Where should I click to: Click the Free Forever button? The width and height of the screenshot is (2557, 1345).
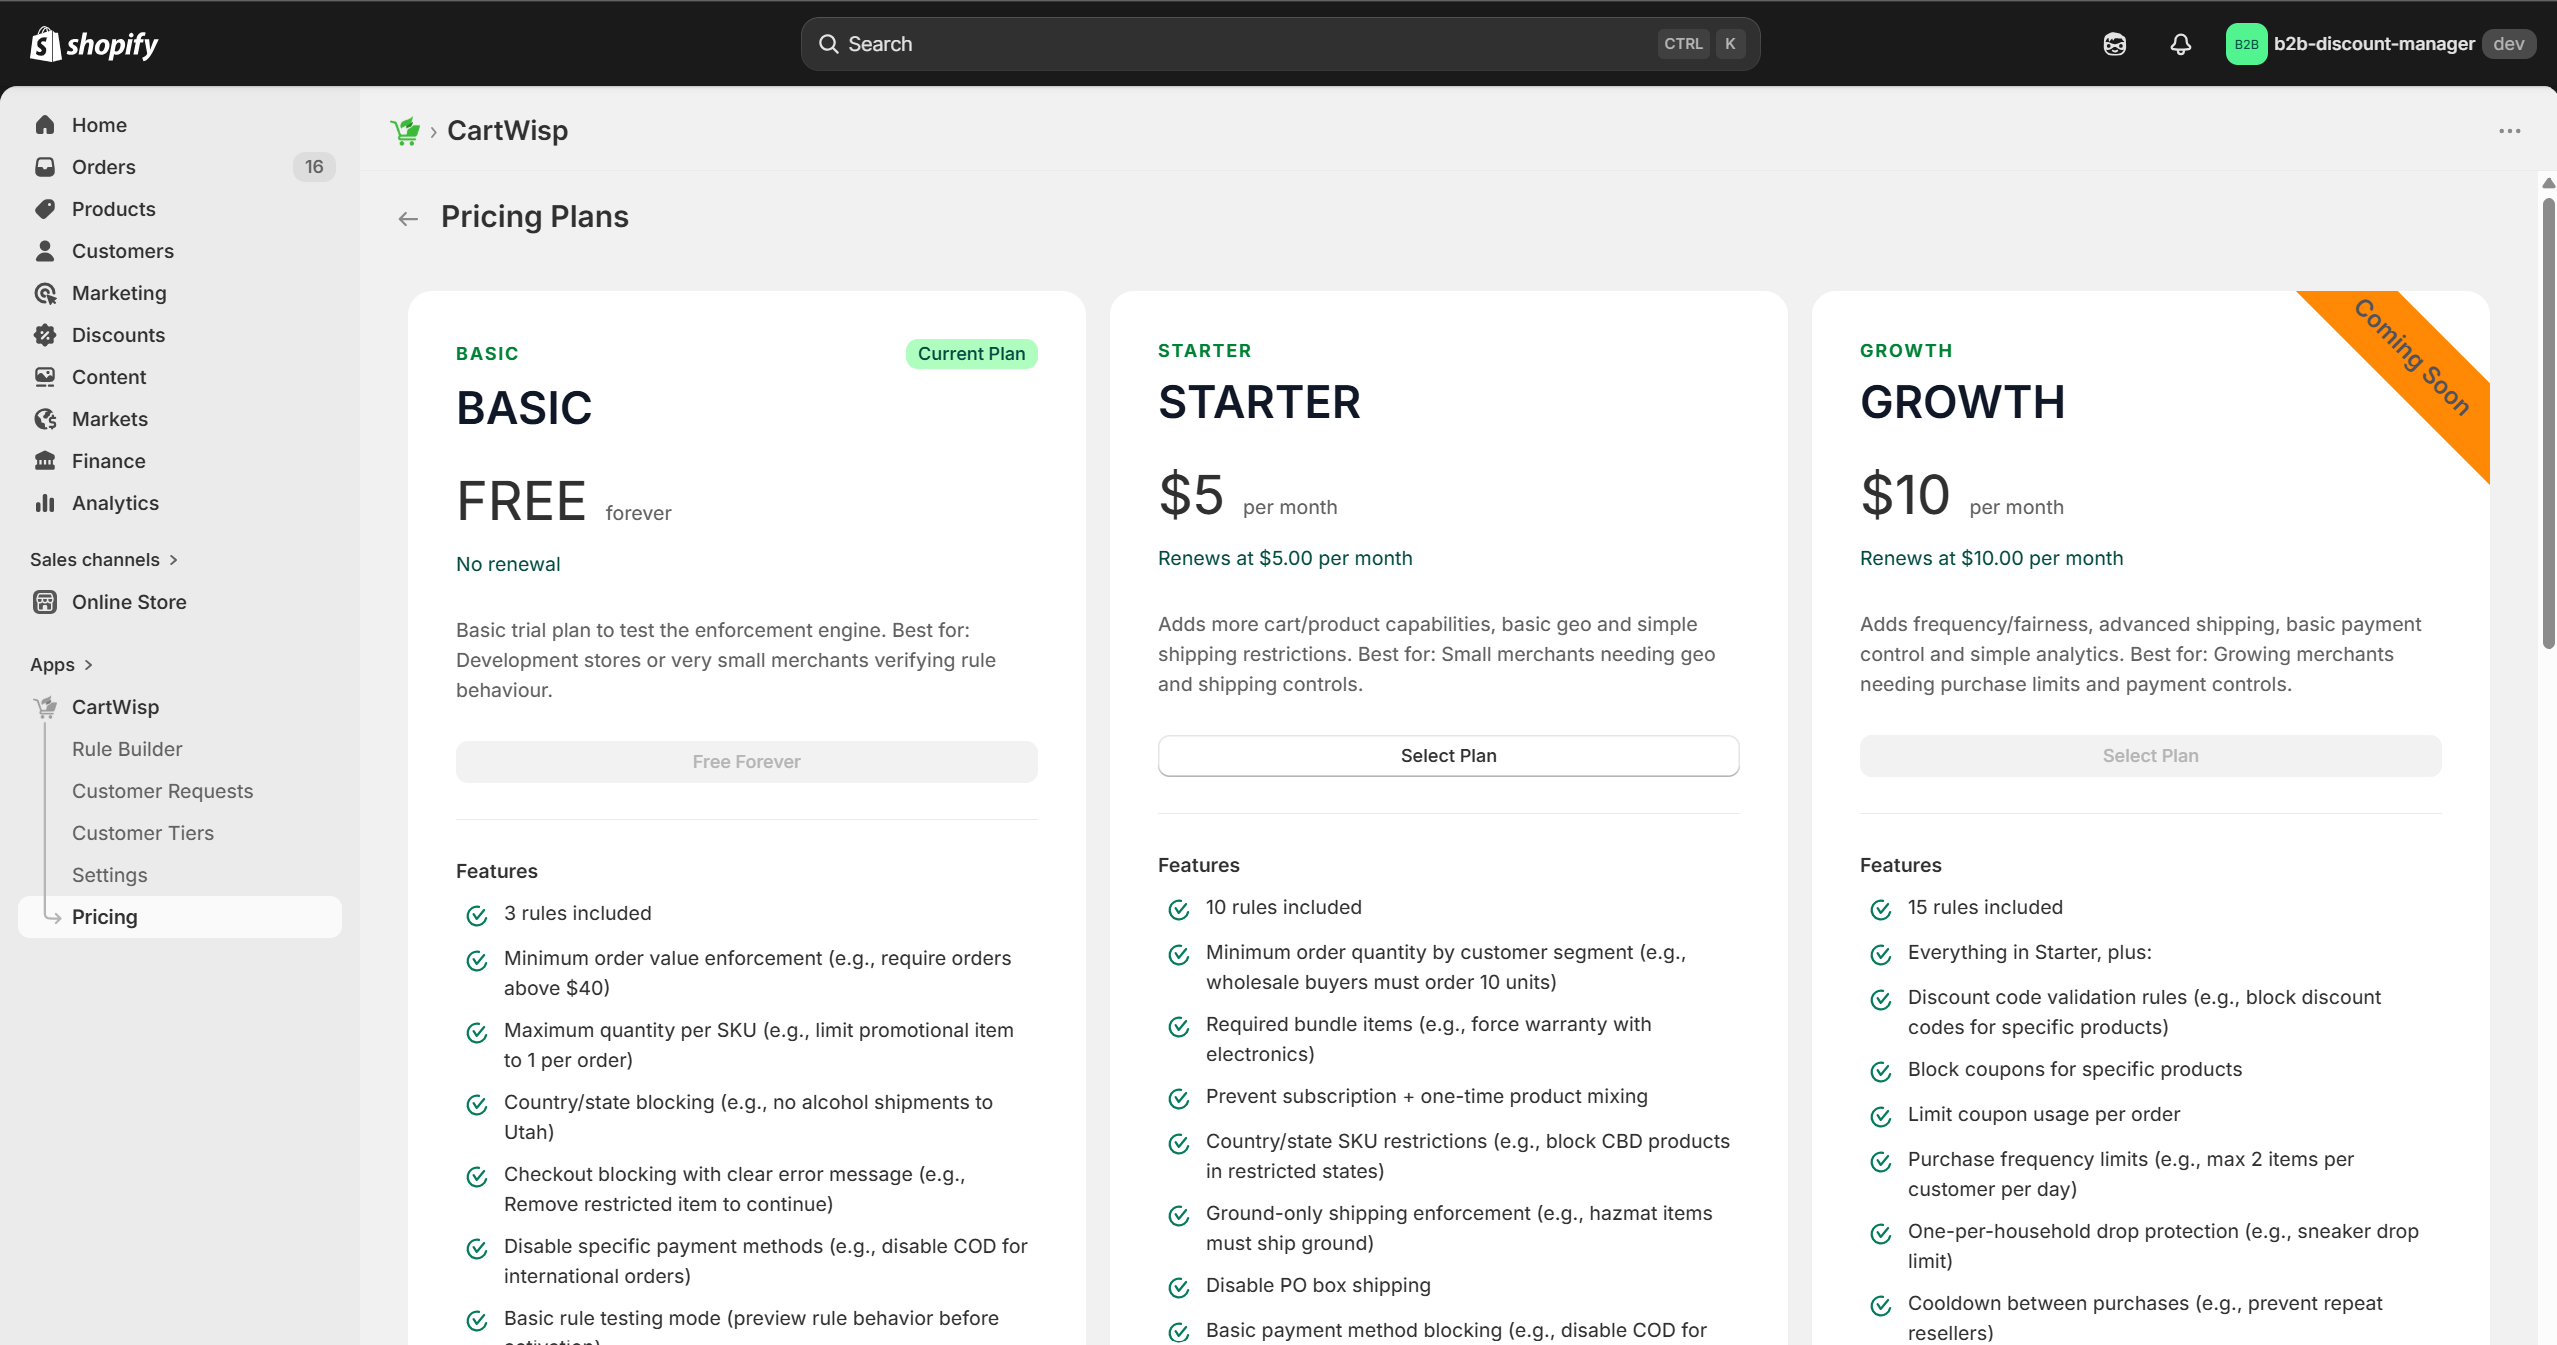pos(746,762)
